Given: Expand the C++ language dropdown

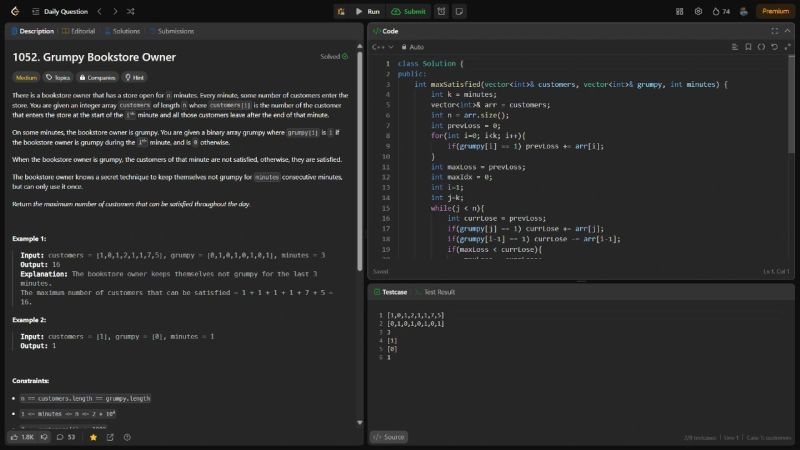Looking at the screenshot, I should click(x=381, y=47).
